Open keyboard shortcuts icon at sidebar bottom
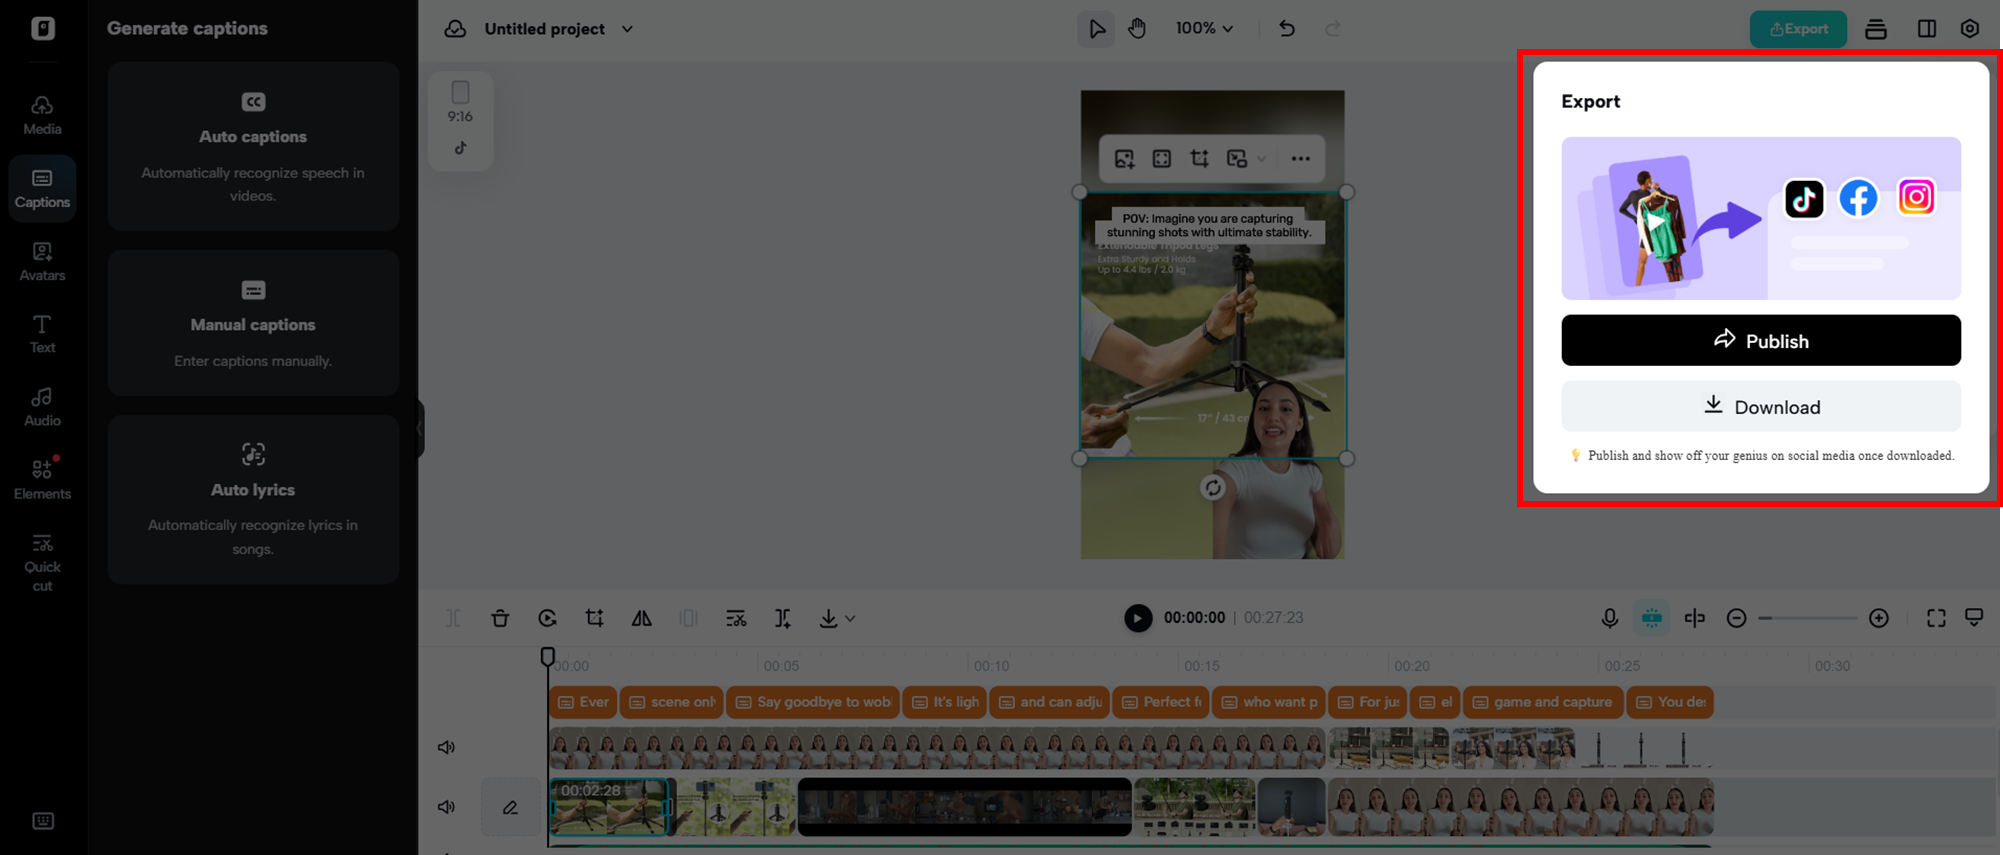 click(43, 821)
